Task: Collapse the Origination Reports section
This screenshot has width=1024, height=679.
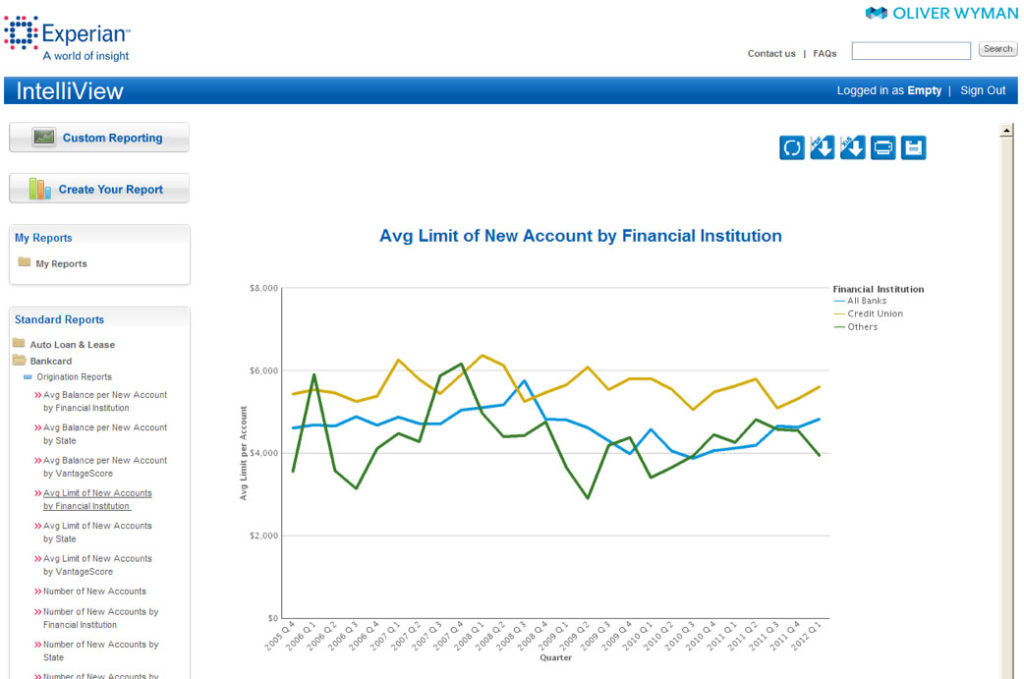Action: click(x=30, y=376)
